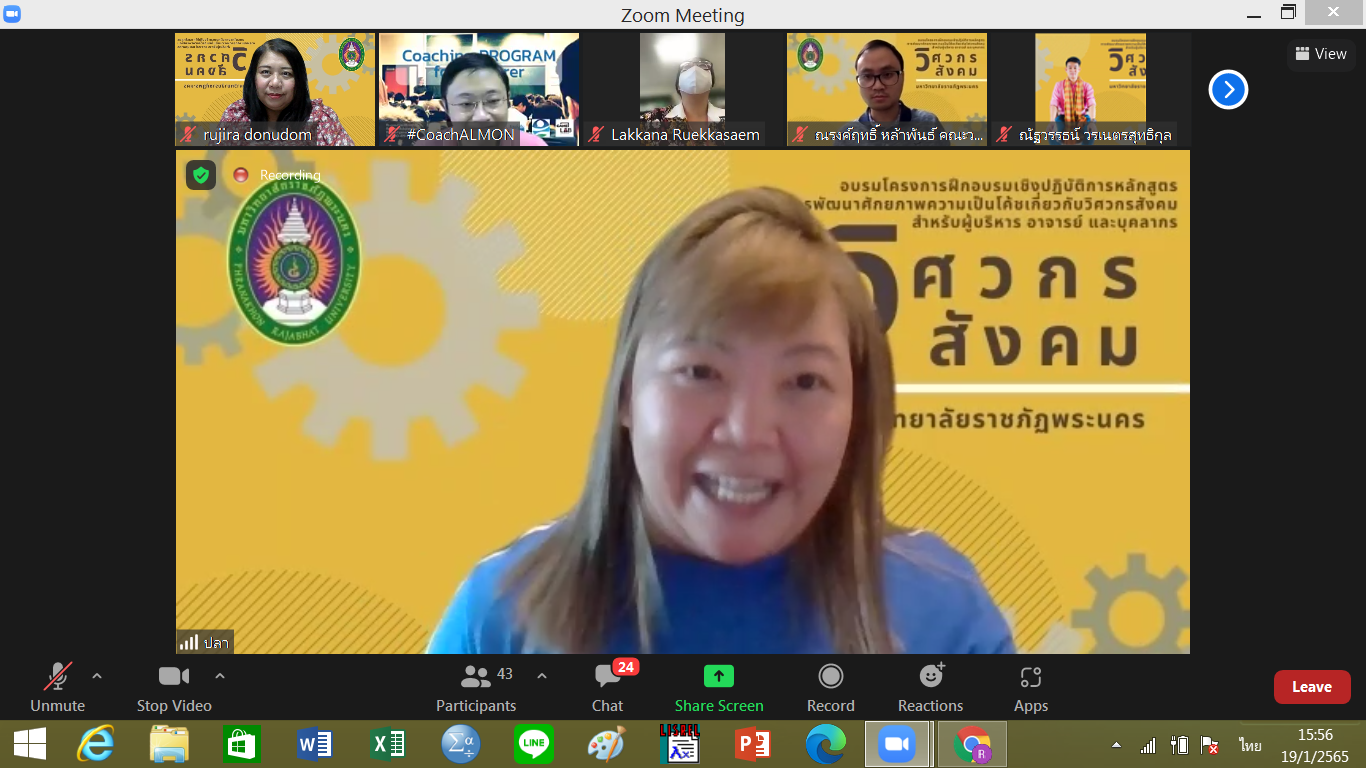Click the Share Screen button

tap(719, 689)
